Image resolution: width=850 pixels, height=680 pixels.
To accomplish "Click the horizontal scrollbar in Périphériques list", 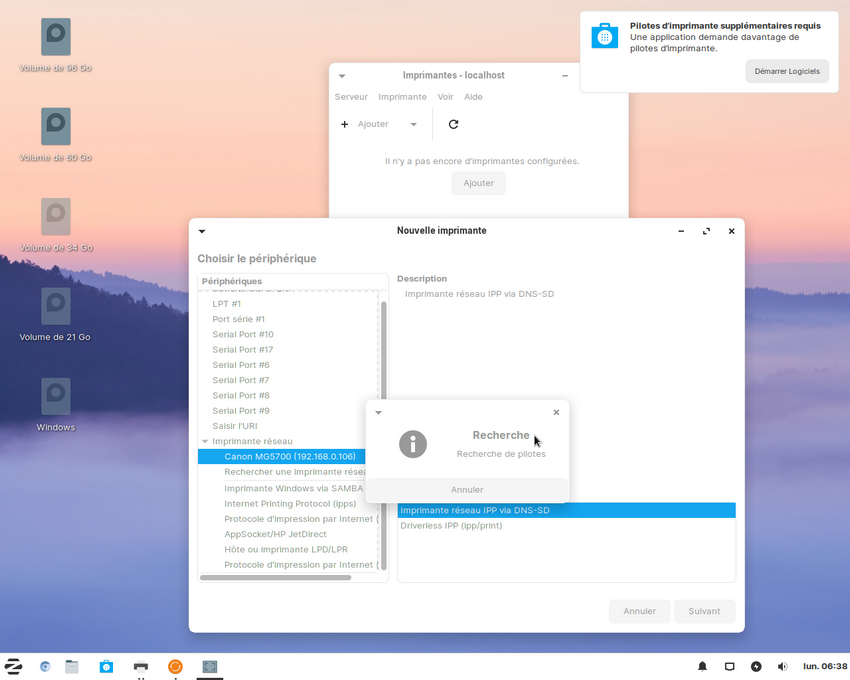I will (x=275, y=577).
